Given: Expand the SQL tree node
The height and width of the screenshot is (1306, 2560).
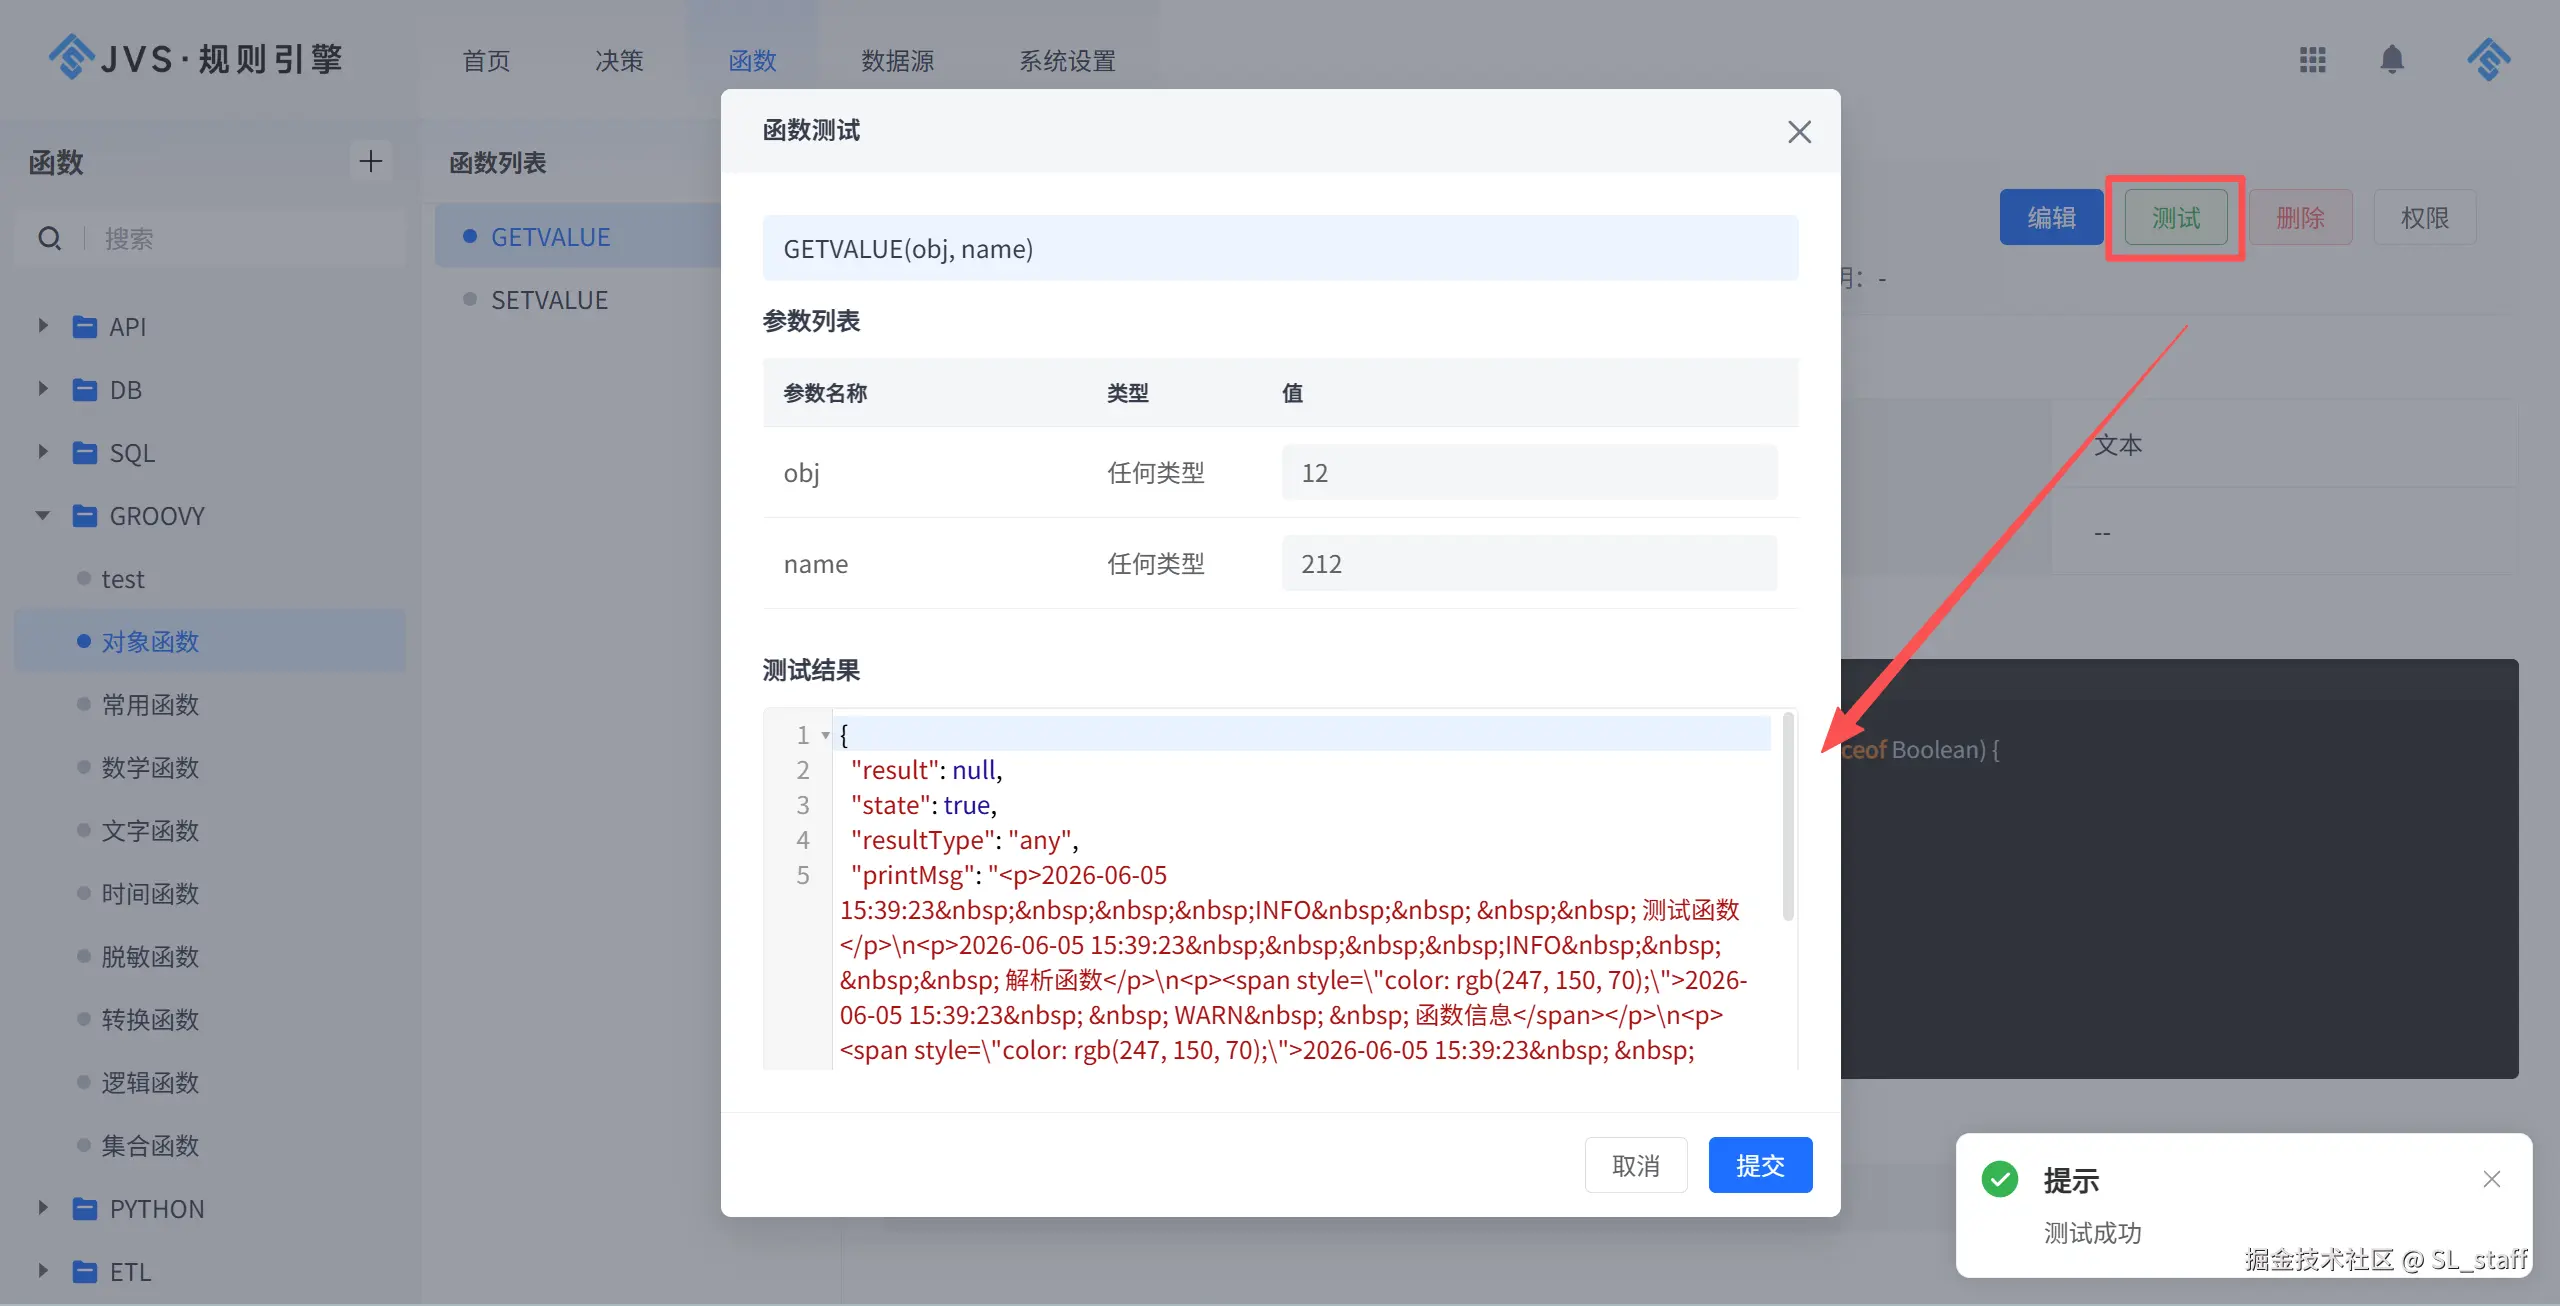Looking at the screenshot, I should click(43, 452).
